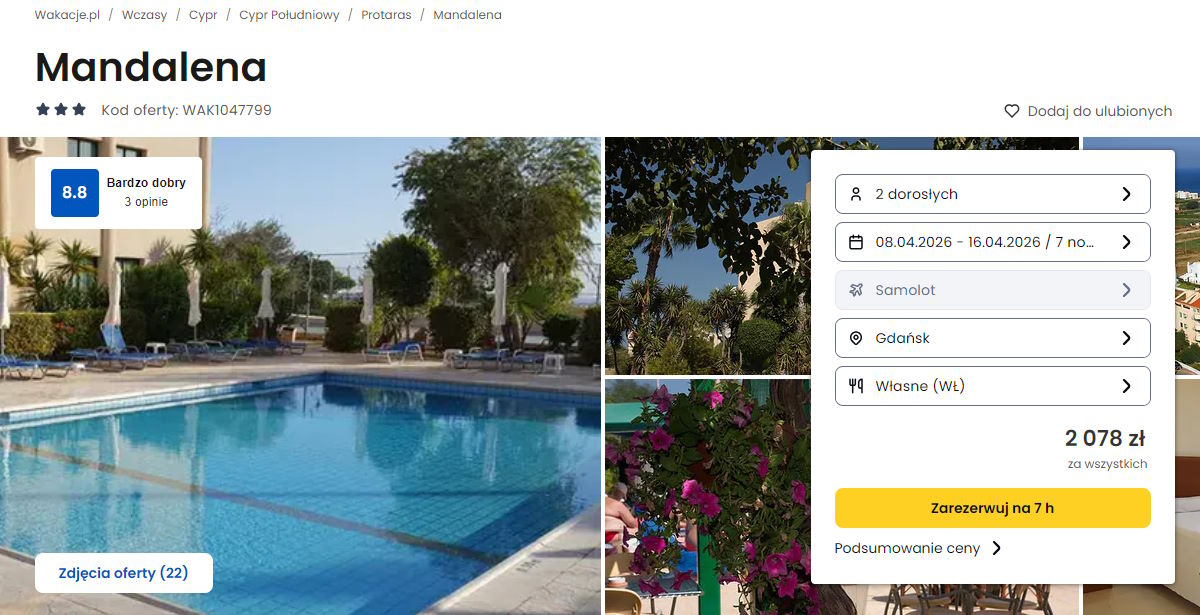Click the three-star hotel rating icons
This screenshot has width=1200, height=615.
pos(61,110)
